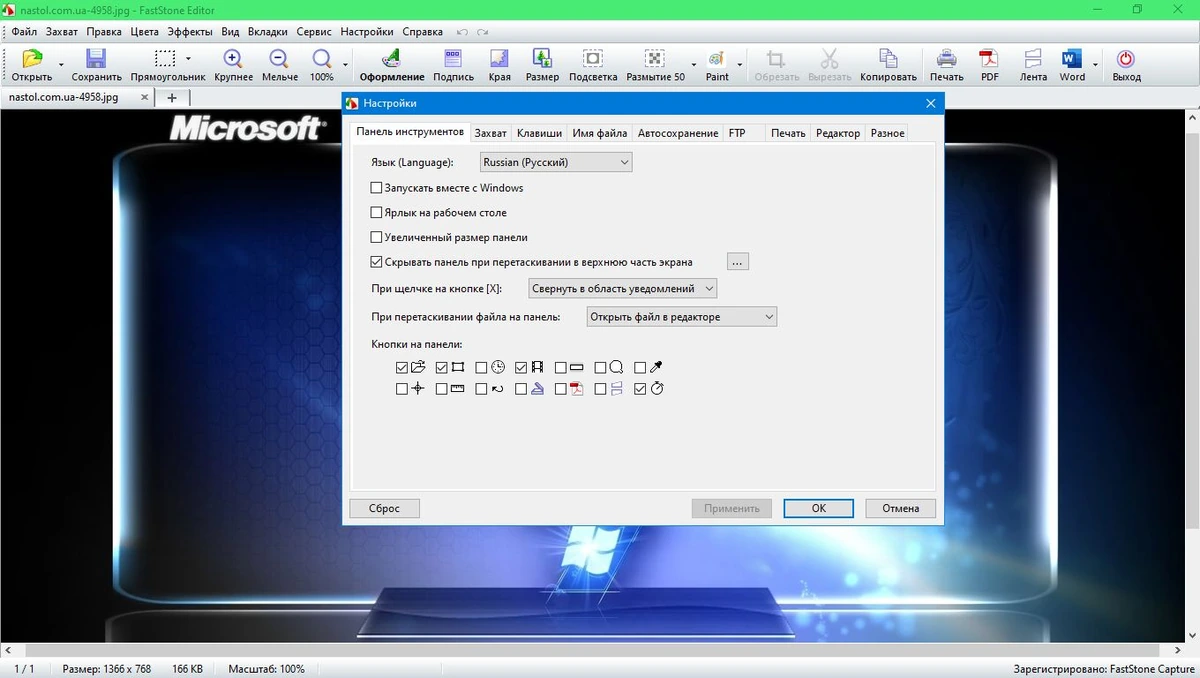Switch to the Клавиши settings tab
Image resolution: width=1200 pixels, height=678 pixels.
[539, 133]
